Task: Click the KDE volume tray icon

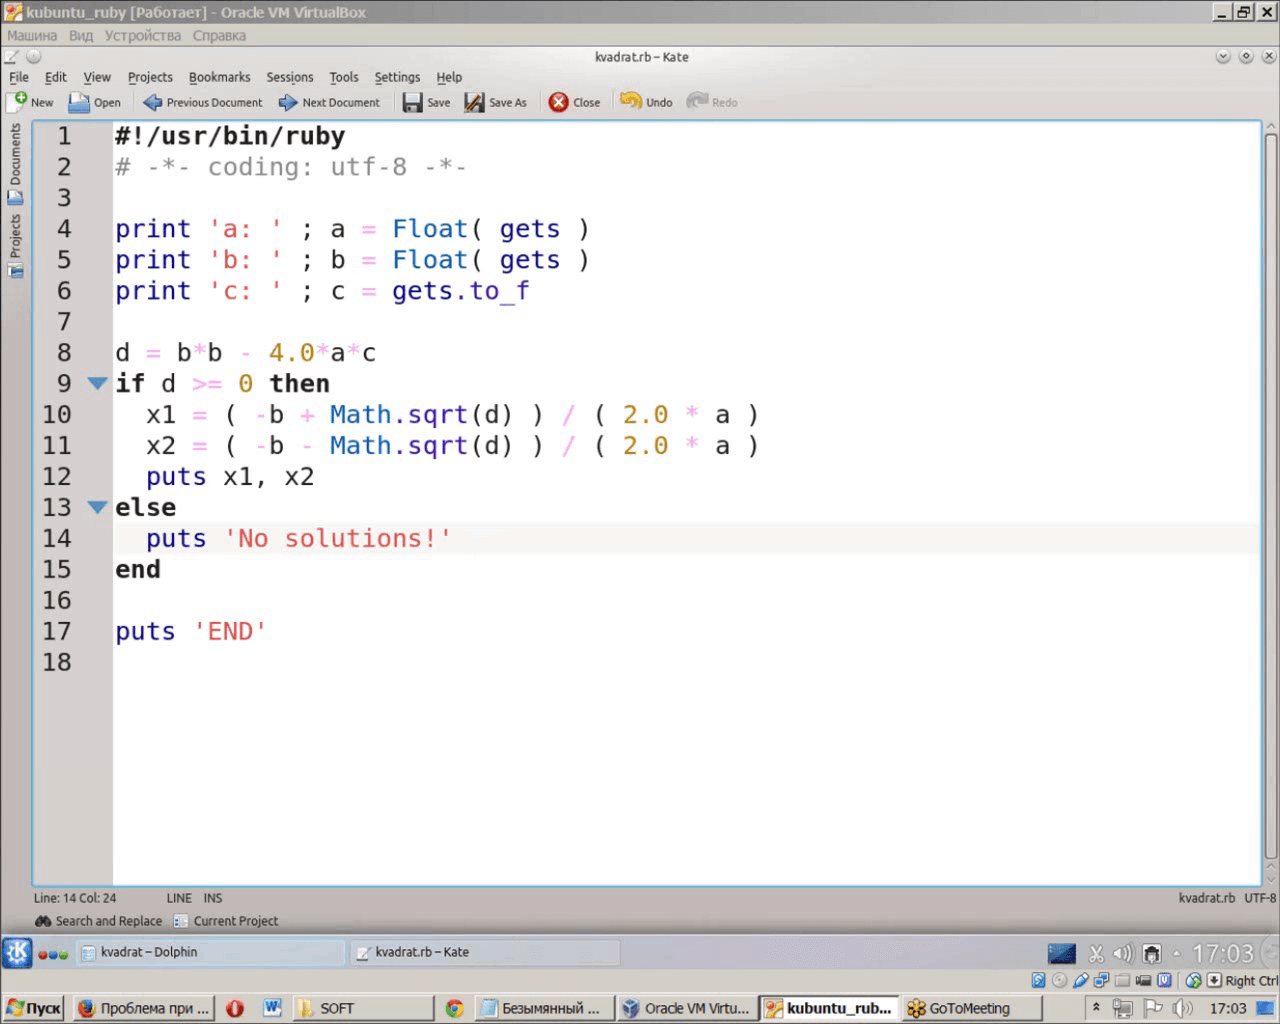Action: 1123,954
